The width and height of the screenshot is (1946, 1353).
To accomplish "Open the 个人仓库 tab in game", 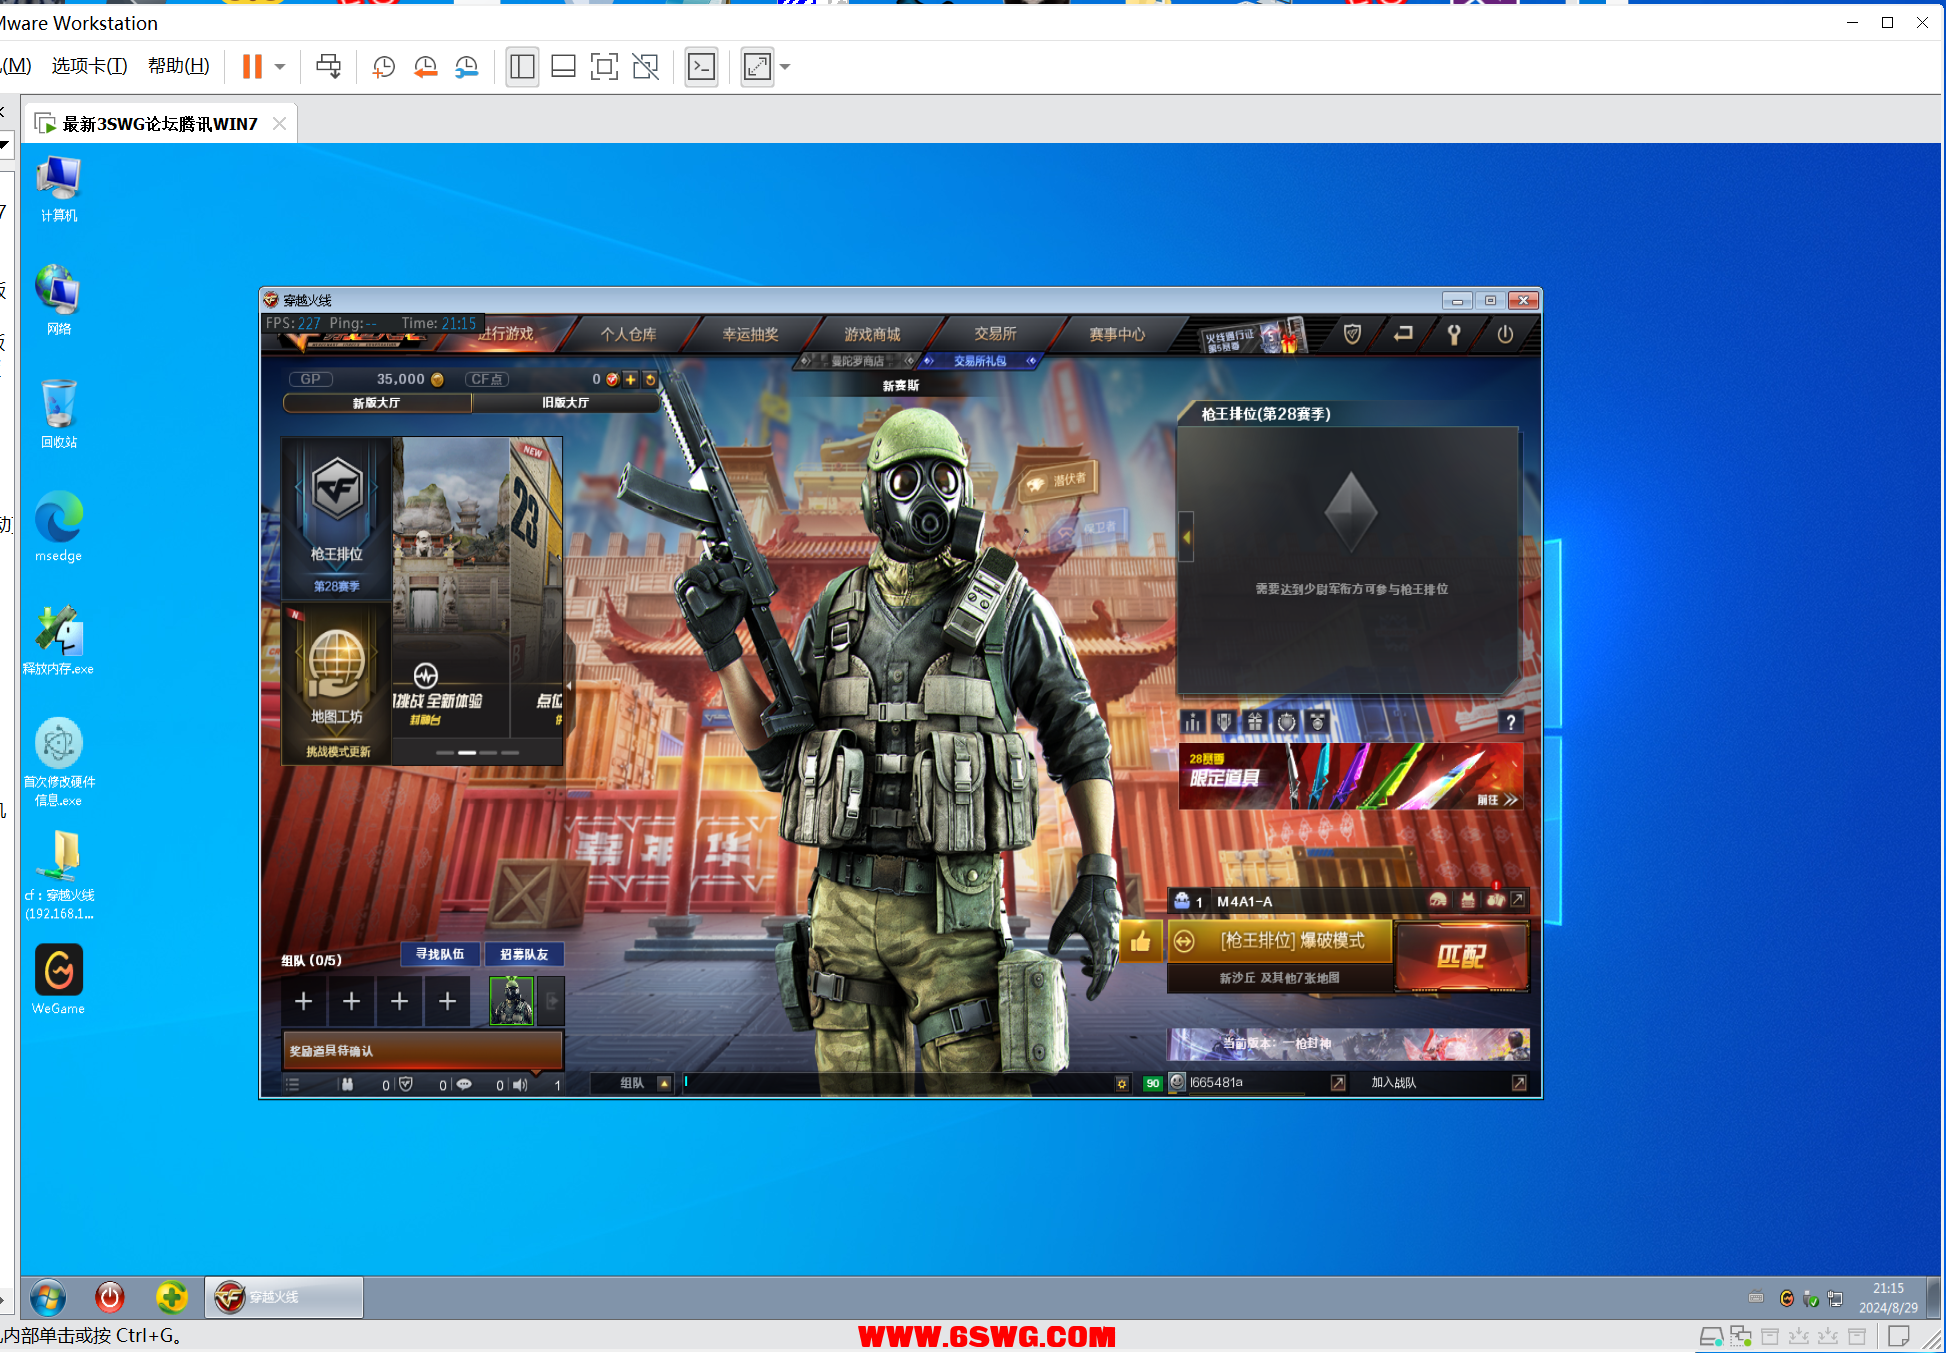I will 629,334.
